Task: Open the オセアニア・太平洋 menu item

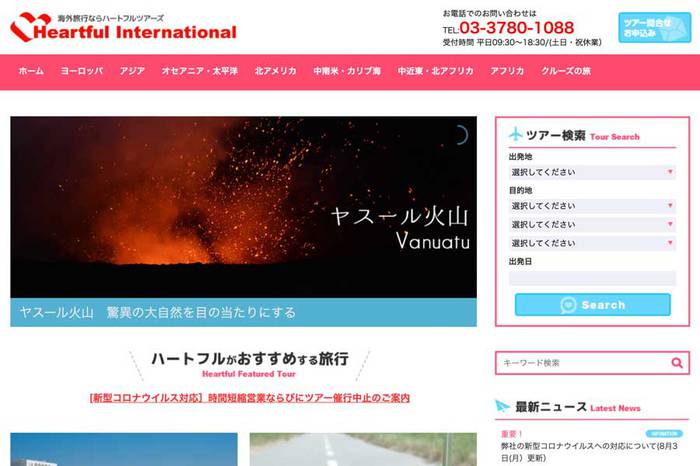Action: tap(200, 71)
